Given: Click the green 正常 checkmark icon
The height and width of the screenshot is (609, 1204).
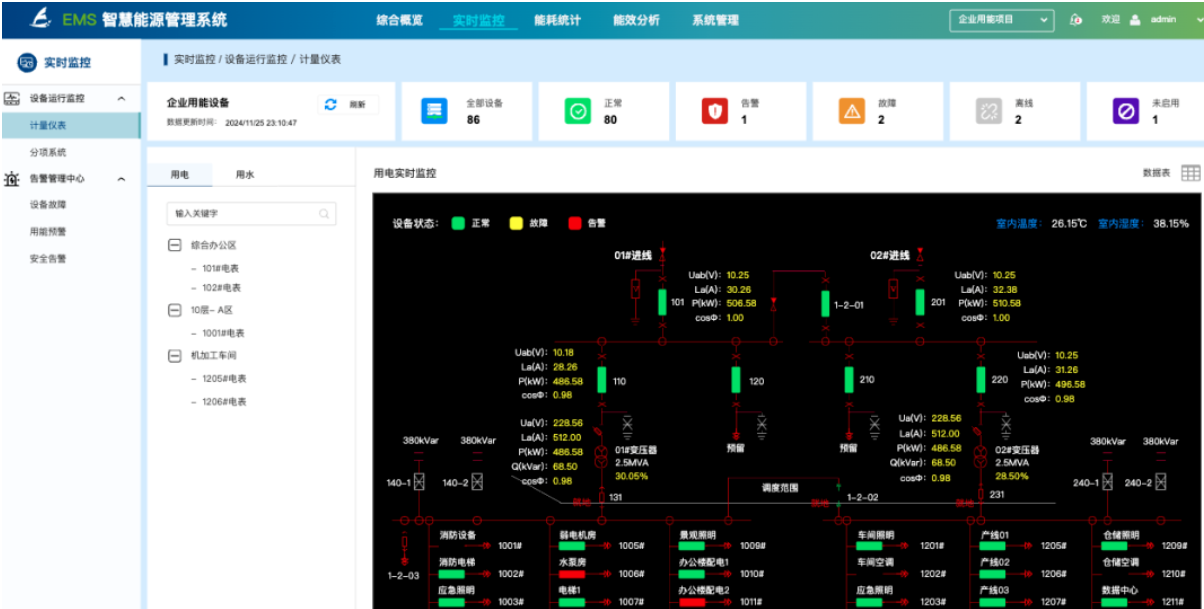Looking at the screenshot, I should coord(577,111).
